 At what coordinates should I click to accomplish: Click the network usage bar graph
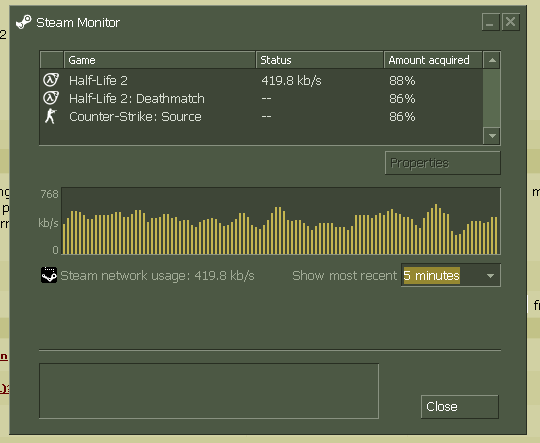tap(281, 221)
